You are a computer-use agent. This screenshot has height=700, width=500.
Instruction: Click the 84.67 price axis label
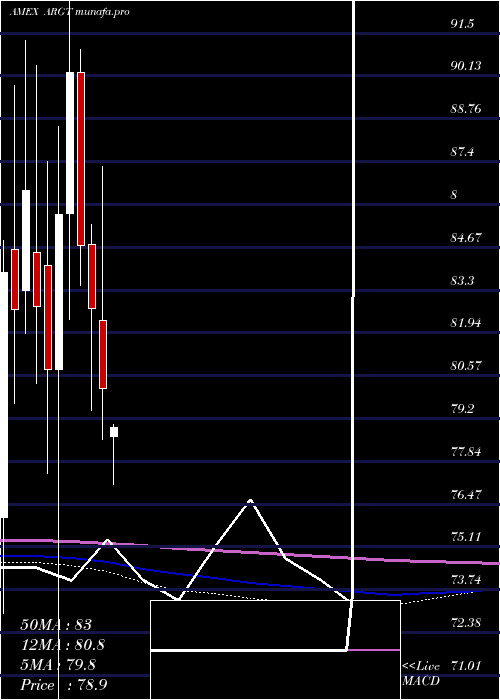coord(466,238)
